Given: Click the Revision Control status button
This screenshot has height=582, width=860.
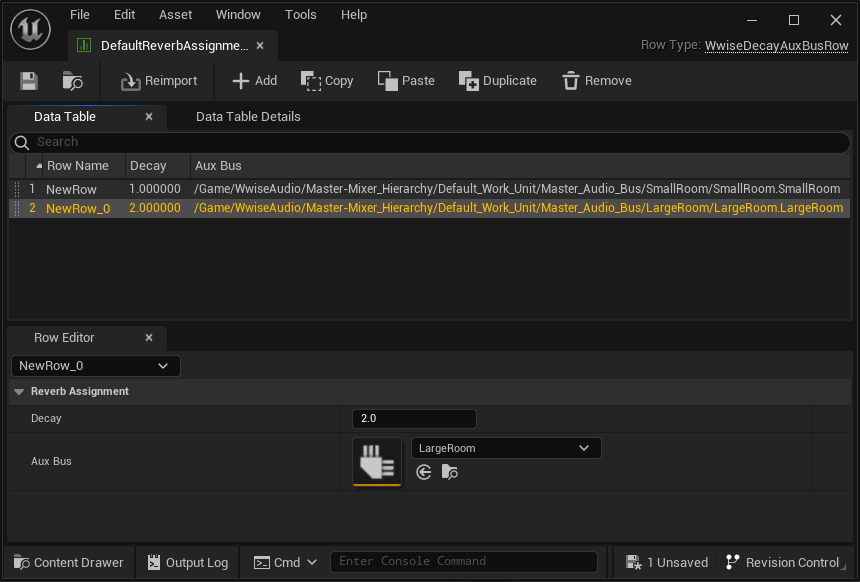Looking at the screenshot, I should point(784,562).
